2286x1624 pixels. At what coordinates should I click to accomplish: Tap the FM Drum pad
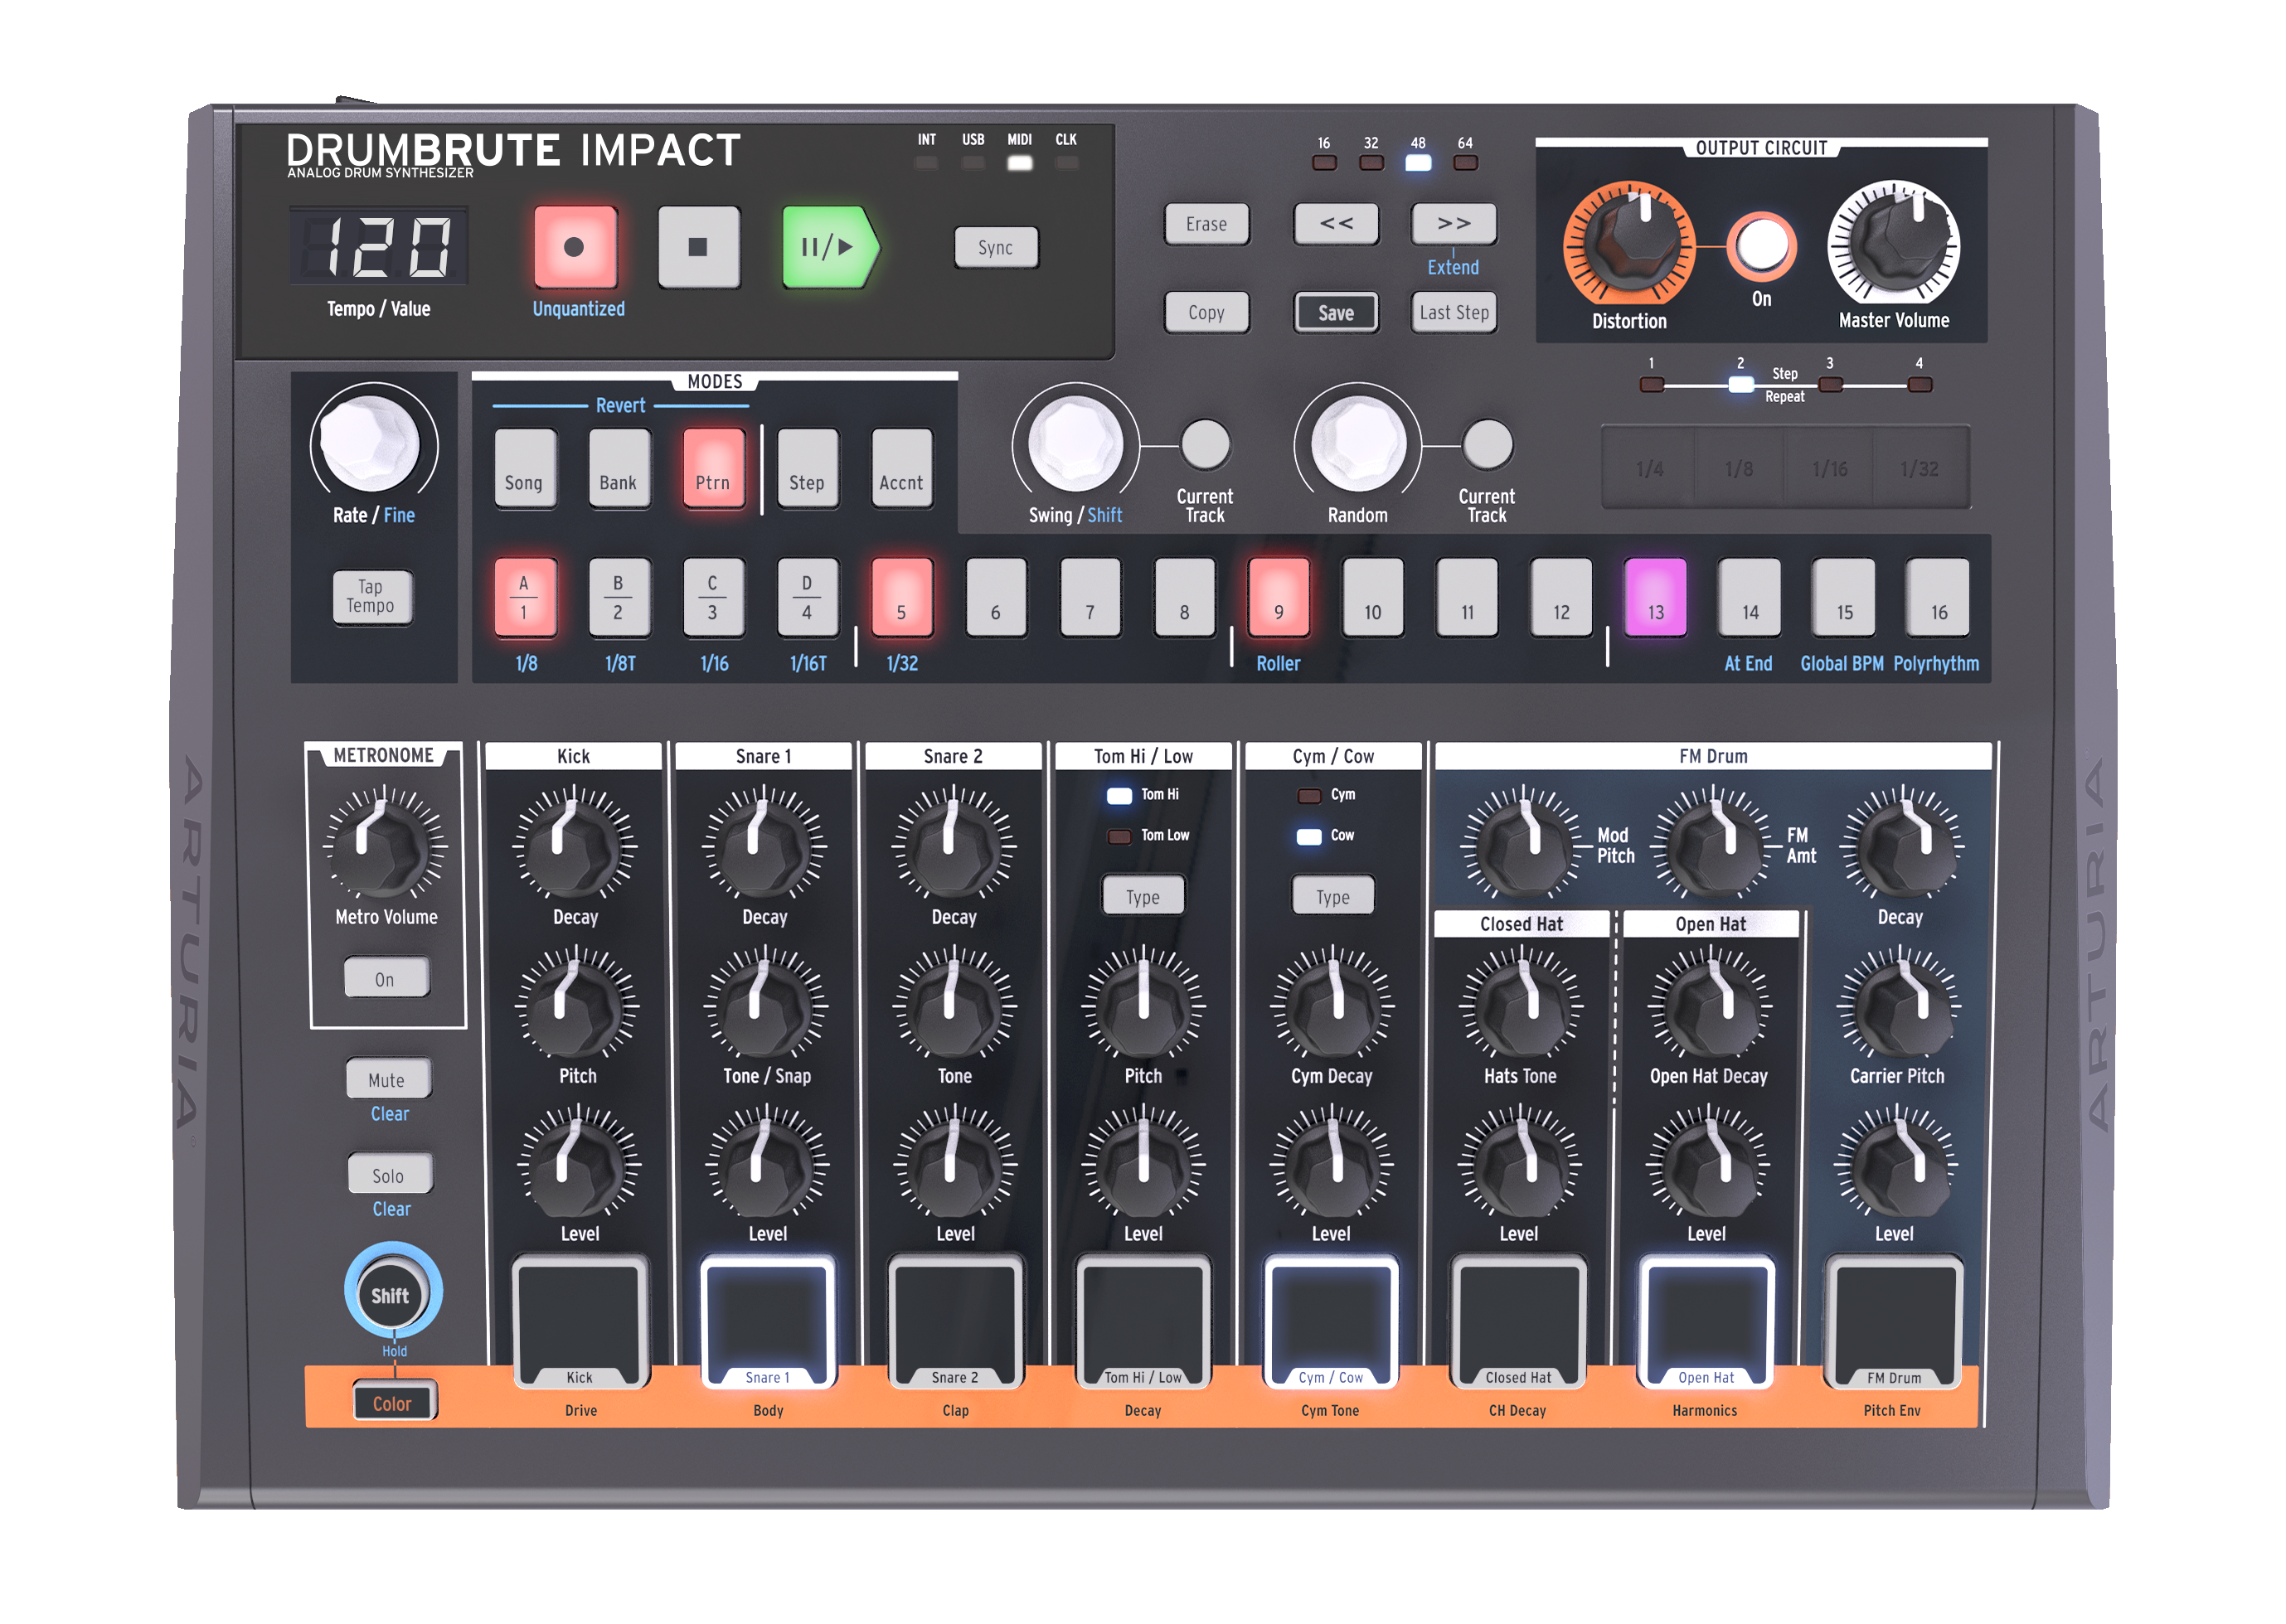(x=1893, y=1320)
